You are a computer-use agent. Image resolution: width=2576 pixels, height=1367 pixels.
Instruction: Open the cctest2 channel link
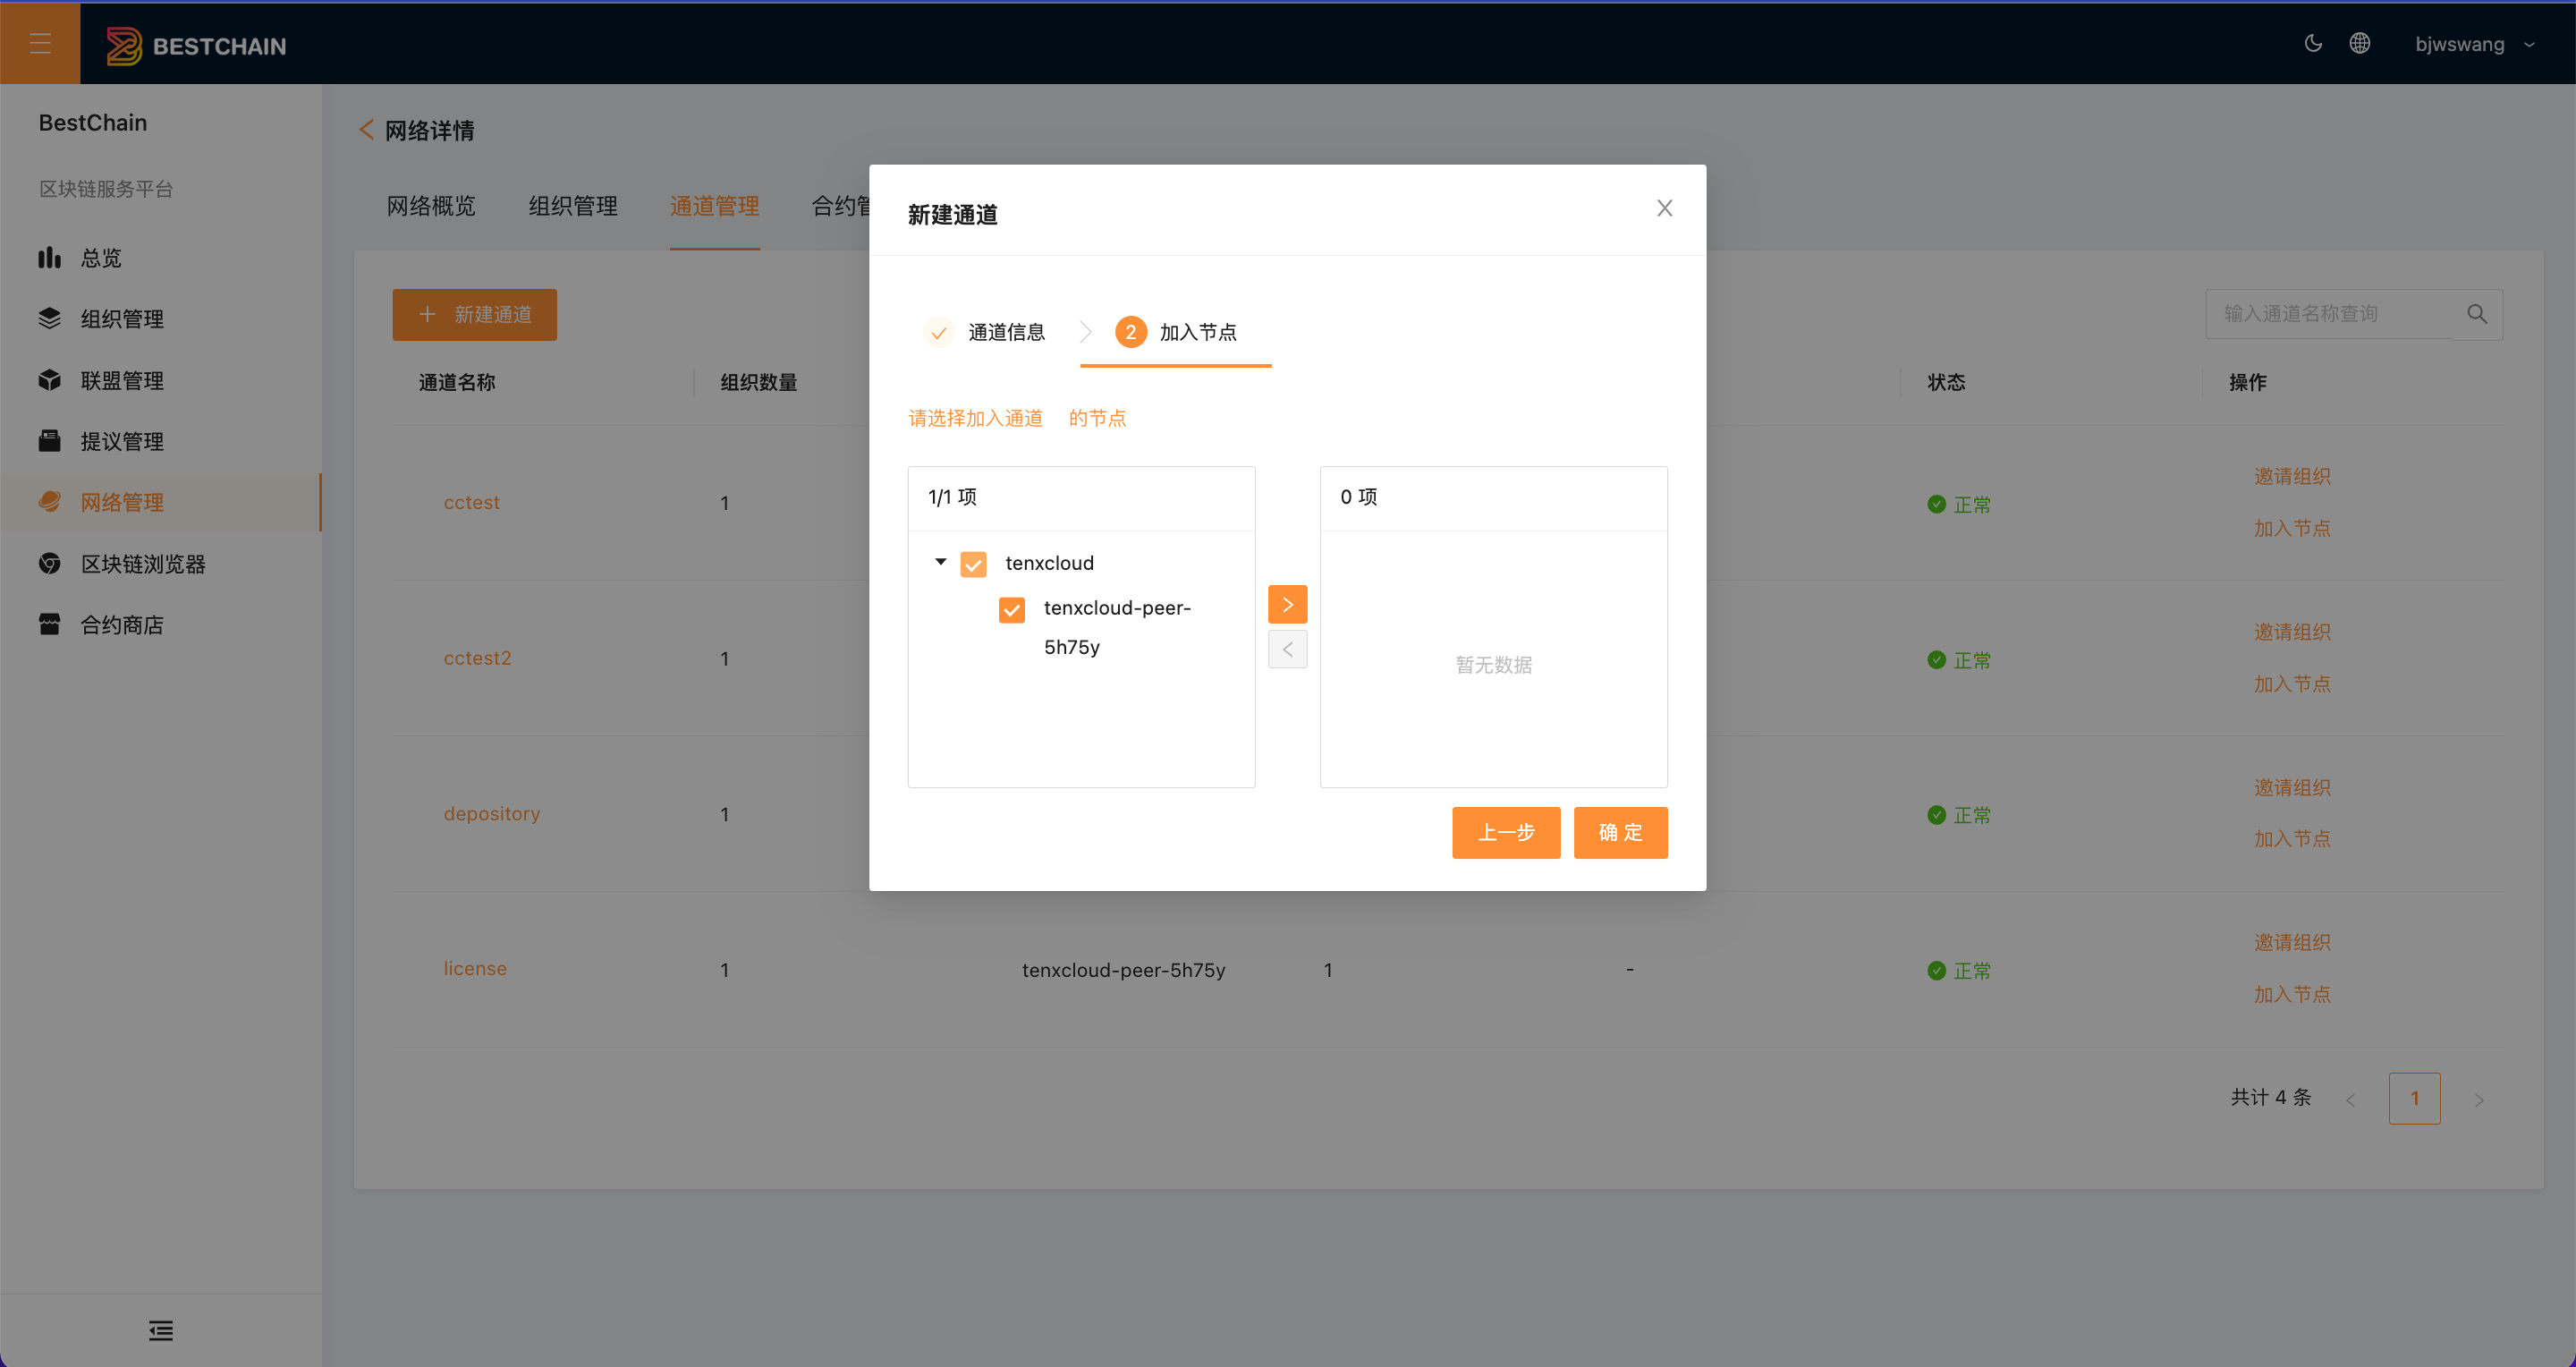pos(478,659)
